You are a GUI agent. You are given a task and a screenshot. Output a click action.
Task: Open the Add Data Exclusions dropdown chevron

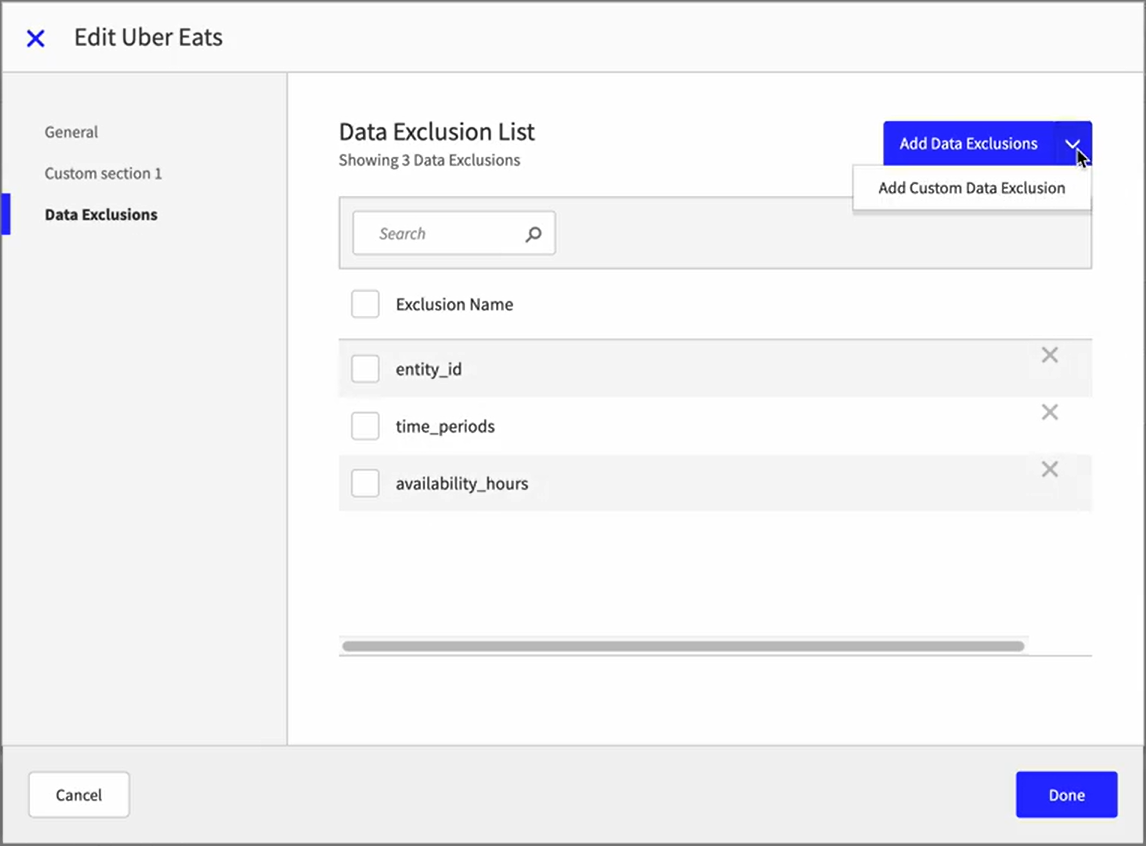(x=1075, y=143)
